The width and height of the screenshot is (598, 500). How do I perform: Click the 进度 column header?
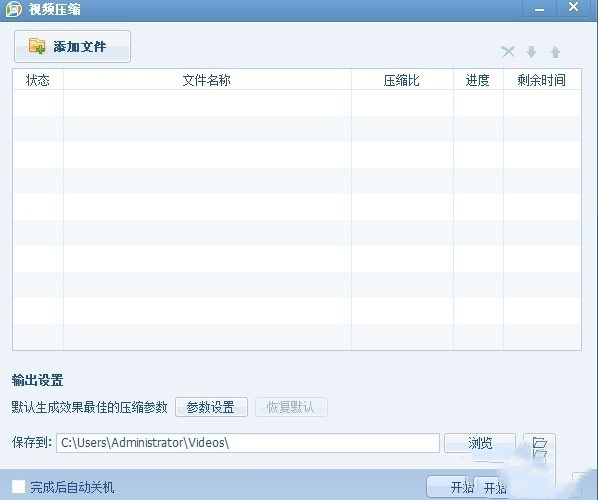click(478, 80)
